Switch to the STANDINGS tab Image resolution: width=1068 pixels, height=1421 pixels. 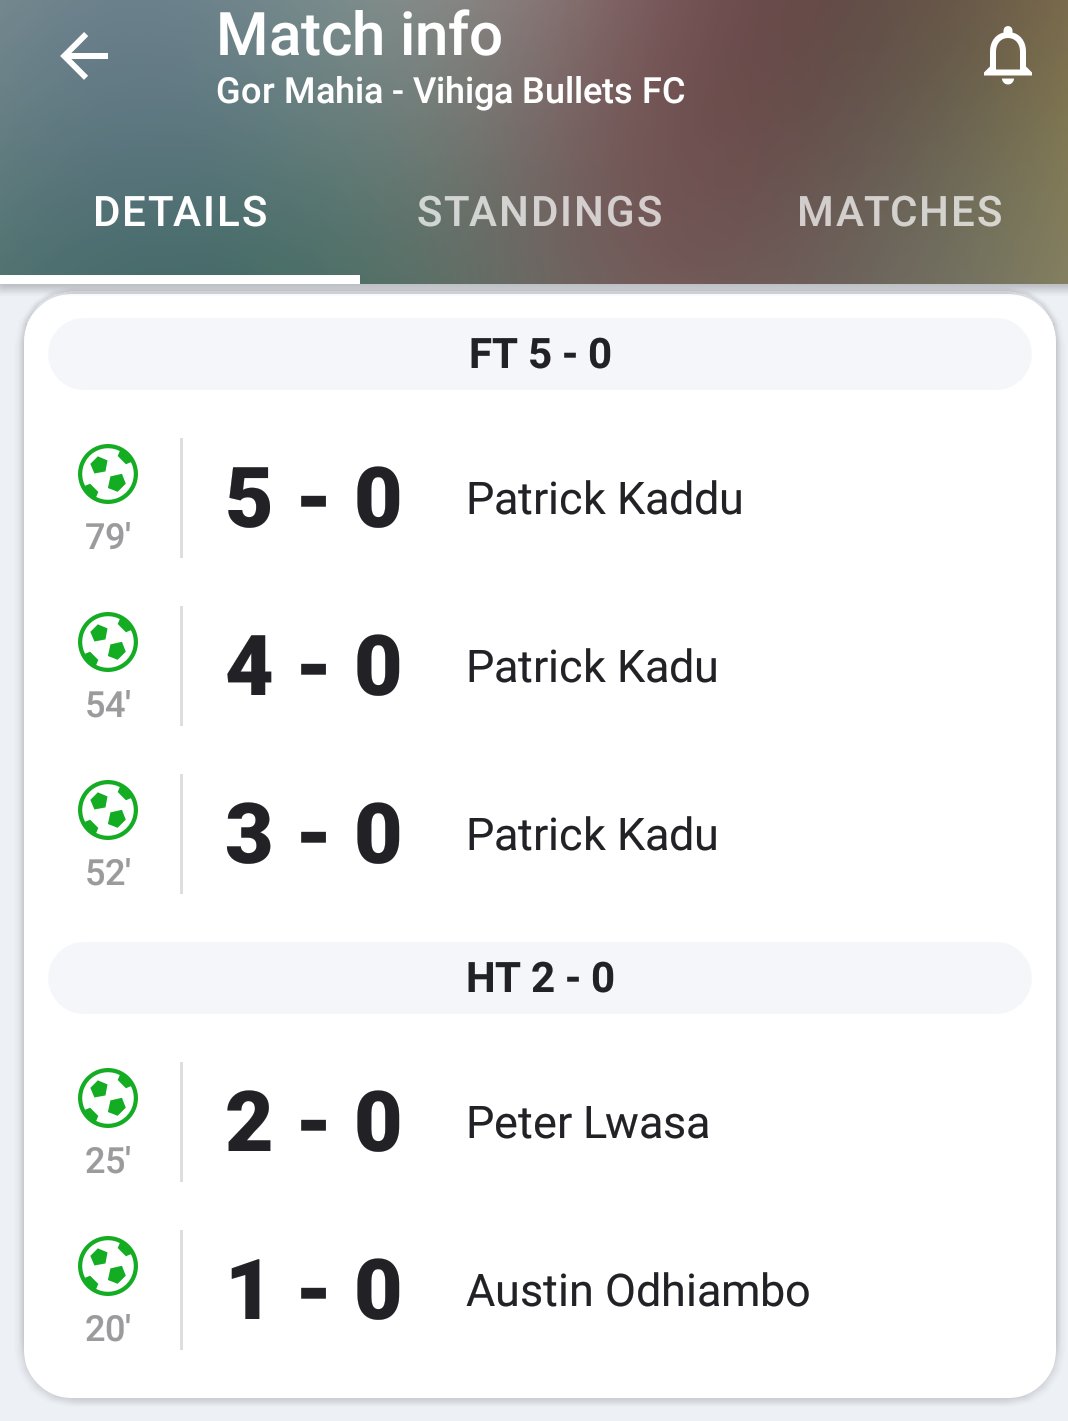[x=540, y=212]
